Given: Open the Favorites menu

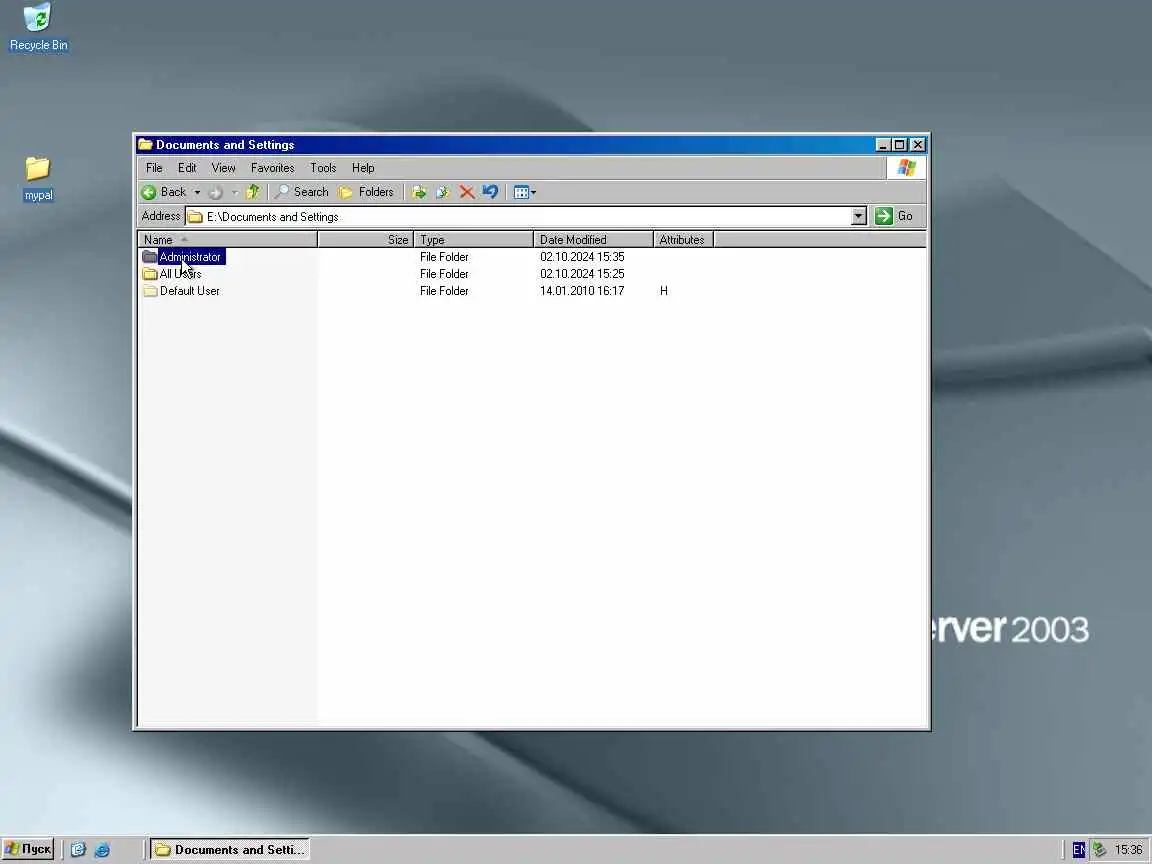Looking at the screenshot, I should tap(273, 168).
